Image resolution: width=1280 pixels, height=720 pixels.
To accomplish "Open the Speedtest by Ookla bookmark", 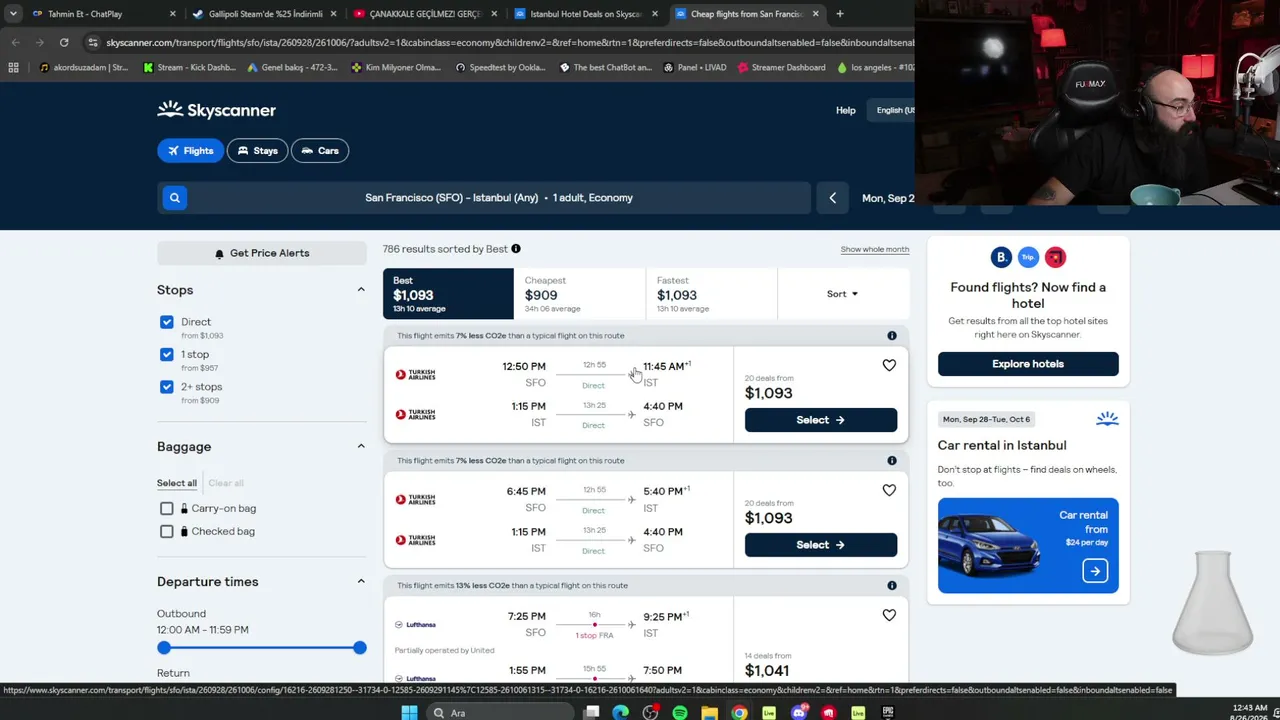I will pyautogui.click(x=500, y=68).
